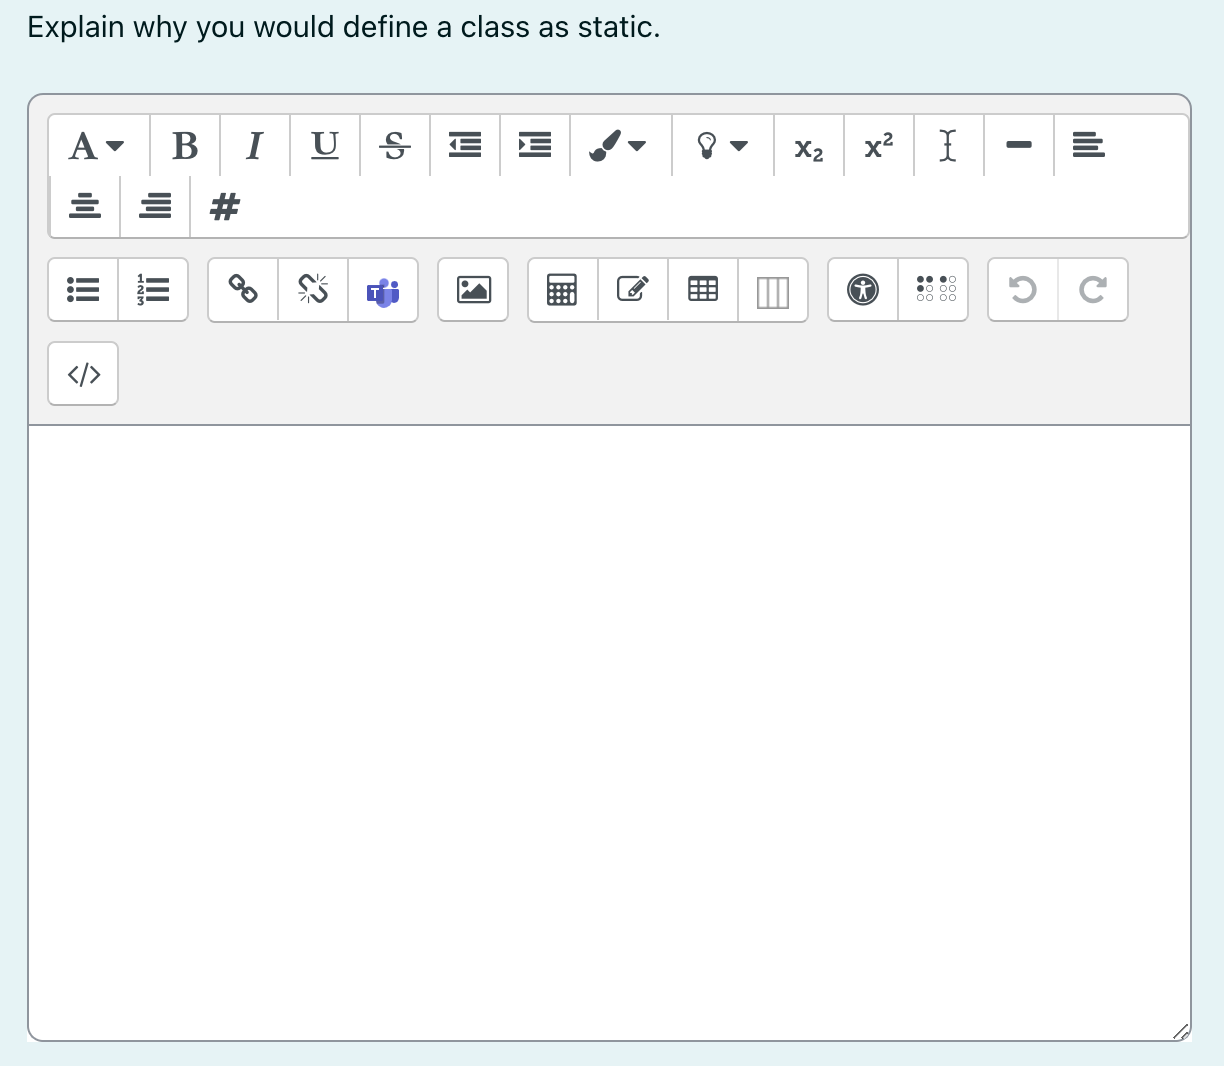Open the equation editor calculator icon
The height and width of the screenshot is (1066, 1224).
pos(563,290)
